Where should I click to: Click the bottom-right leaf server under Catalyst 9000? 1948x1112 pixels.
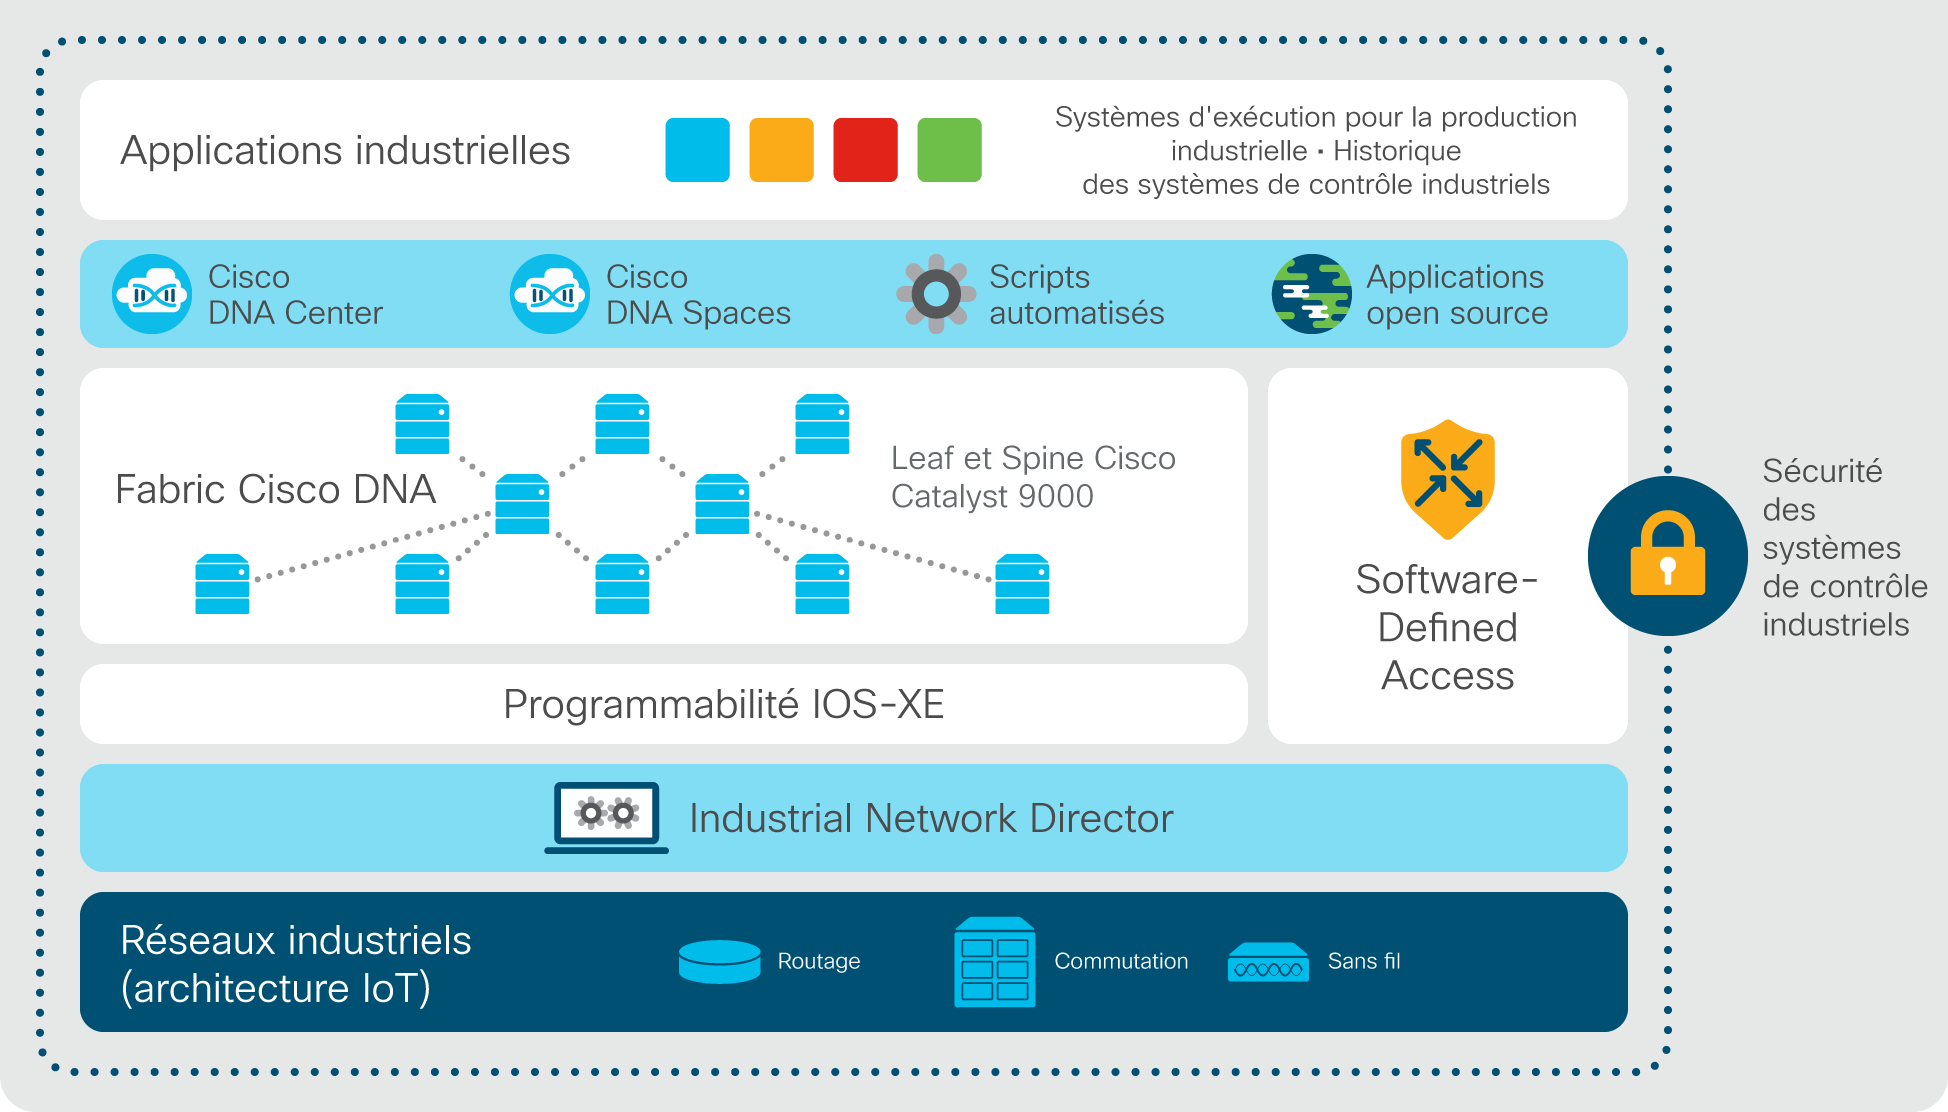tap(1022, 584)
